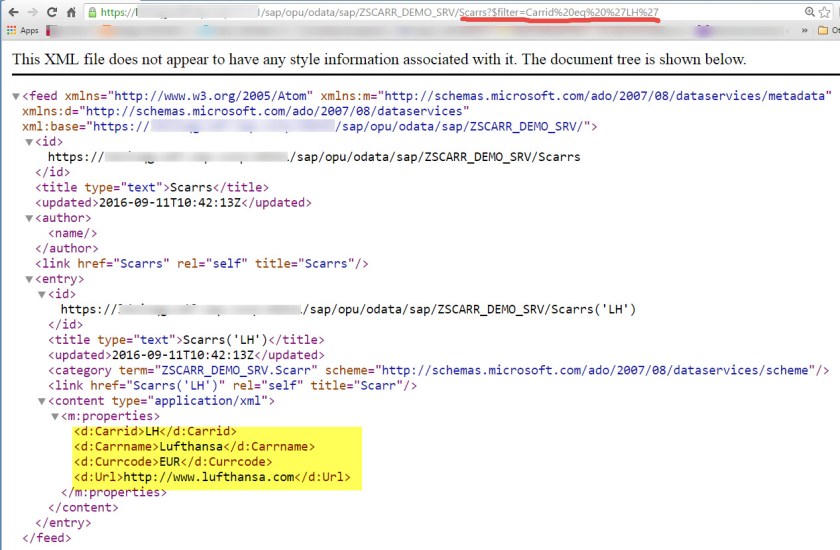Click the link href="Scarrs('LH')" line
This screenshot has width=840, height=550.
(232, 386)
